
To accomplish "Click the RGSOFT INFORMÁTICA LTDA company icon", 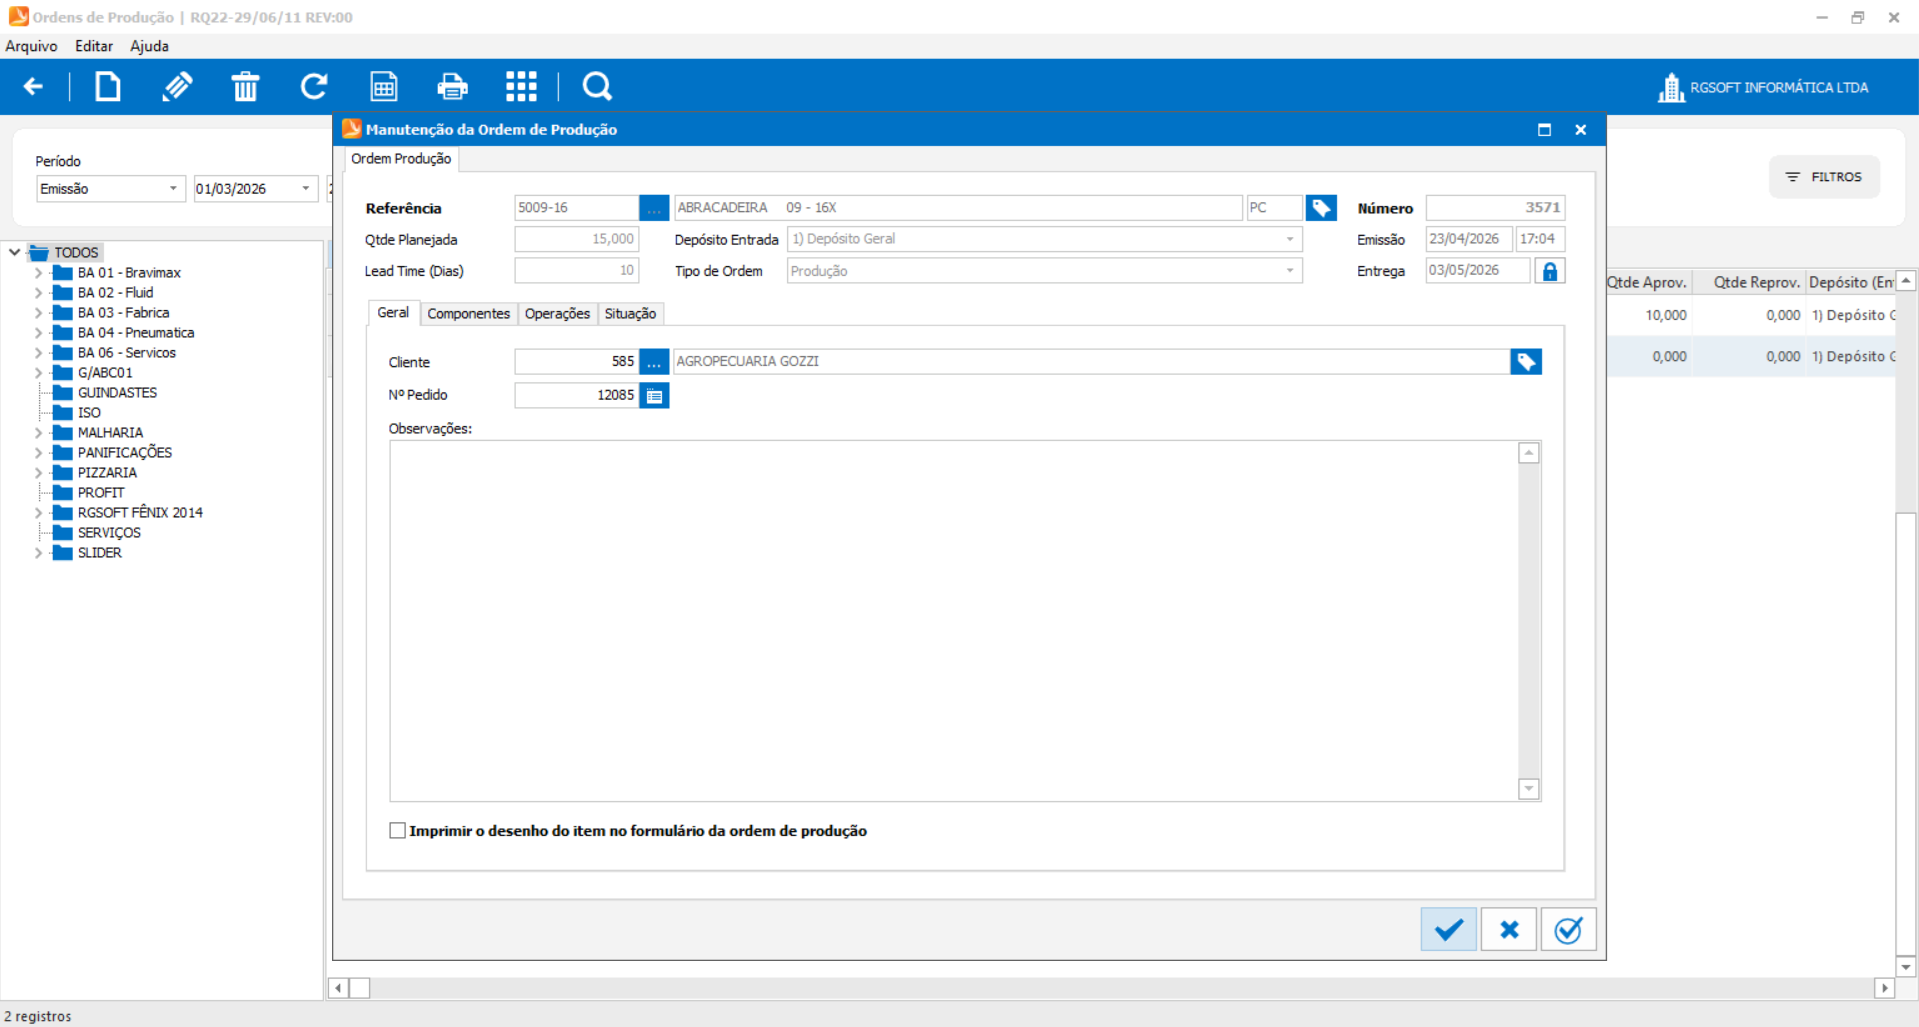I will pos(1671,88).
